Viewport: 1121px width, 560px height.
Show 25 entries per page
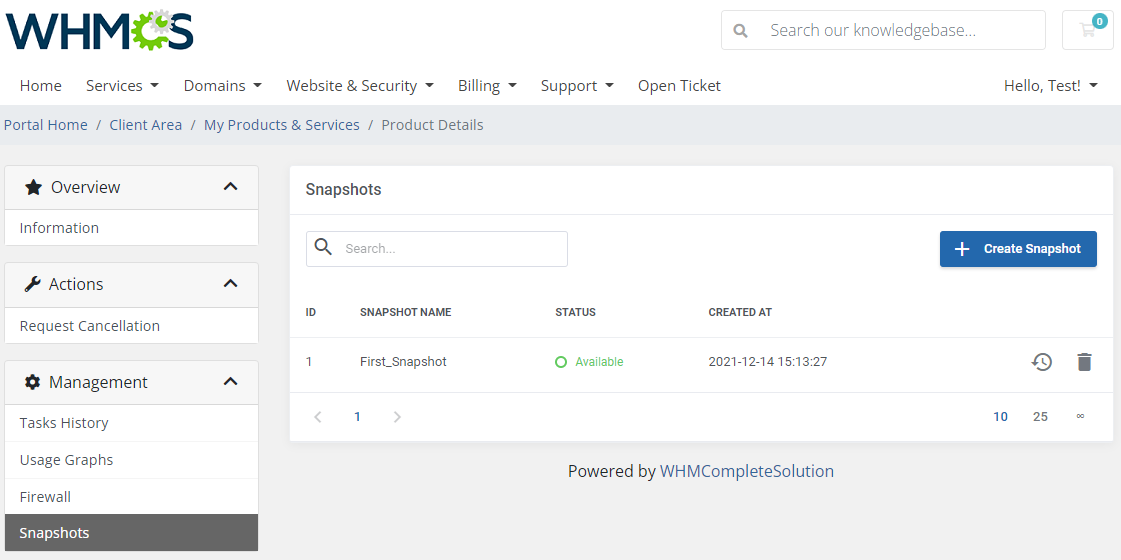[1040, 417]
